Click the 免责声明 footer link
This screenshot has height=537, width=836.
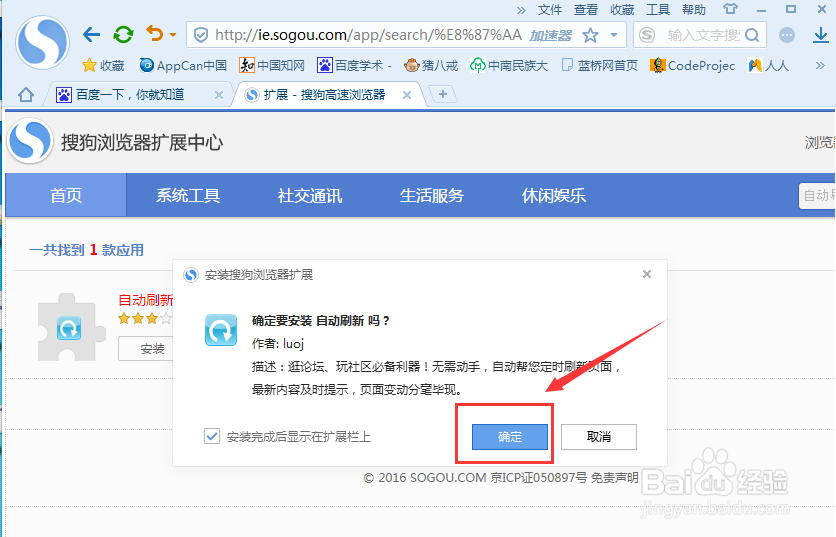point(614,477)
